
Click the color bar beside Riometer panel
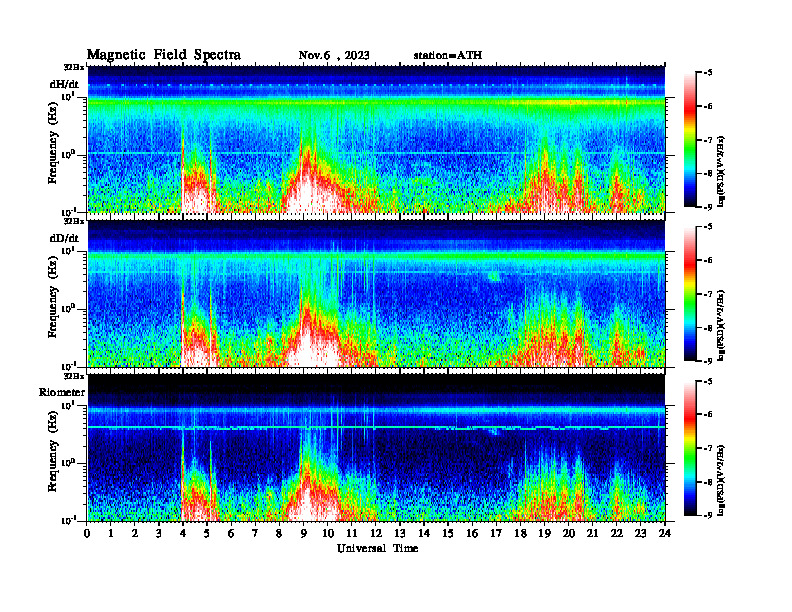[690, 448]
